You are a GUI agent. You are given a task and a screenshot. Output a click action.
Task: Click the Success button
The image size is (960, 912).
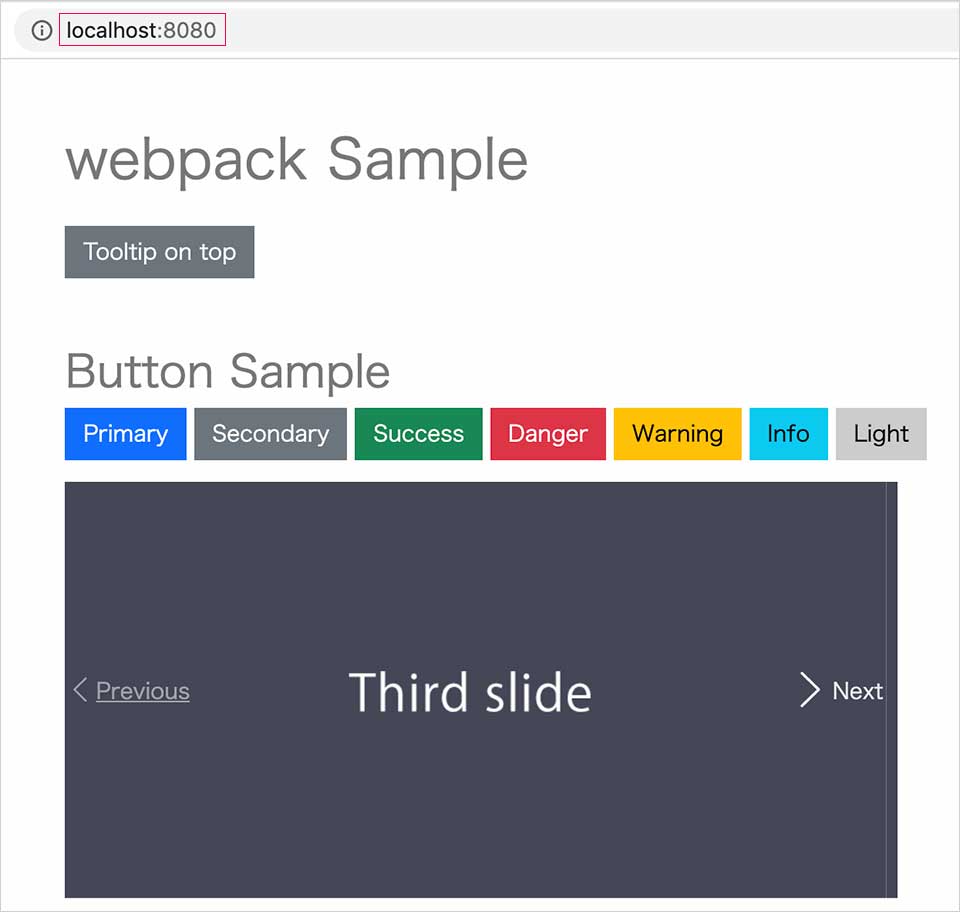point(418,434)
